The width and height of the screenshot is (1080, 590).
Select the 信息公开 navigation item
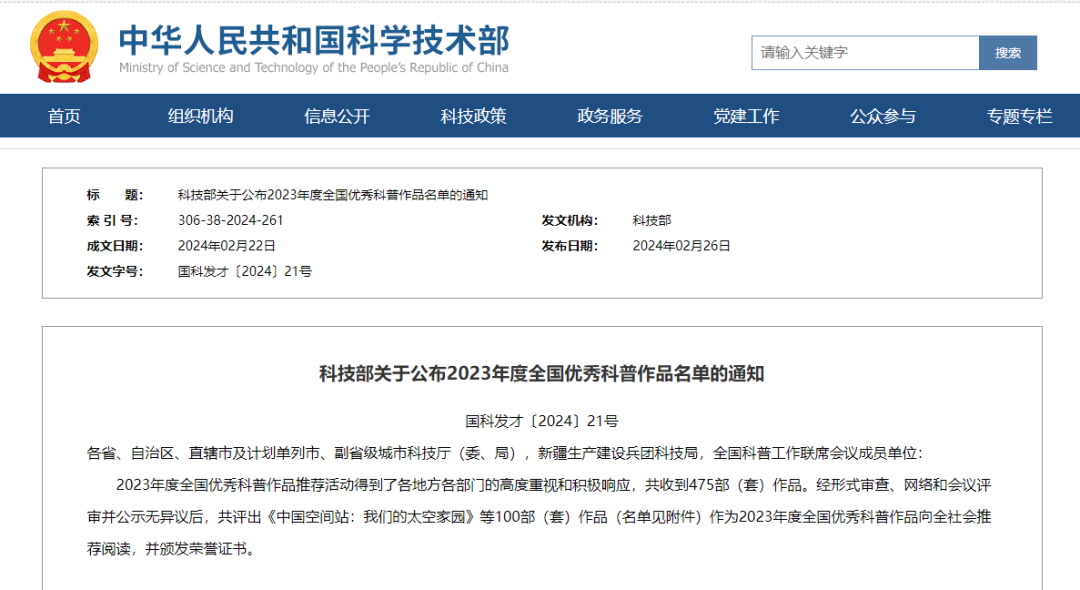tap(337, 116)
